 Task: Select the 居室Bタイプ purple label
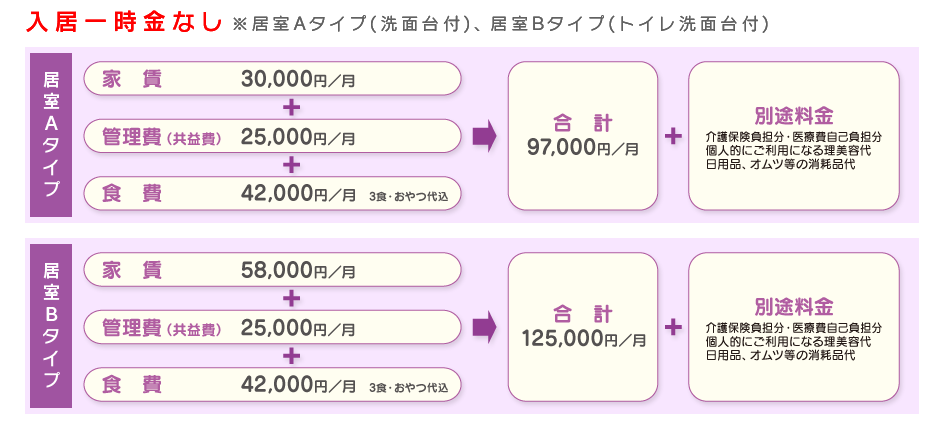coord(51,327)
